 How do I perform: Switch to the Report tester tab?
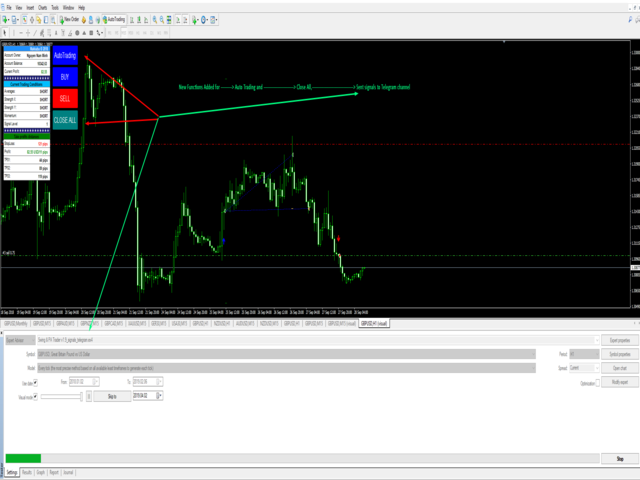(x=54, y=472)
